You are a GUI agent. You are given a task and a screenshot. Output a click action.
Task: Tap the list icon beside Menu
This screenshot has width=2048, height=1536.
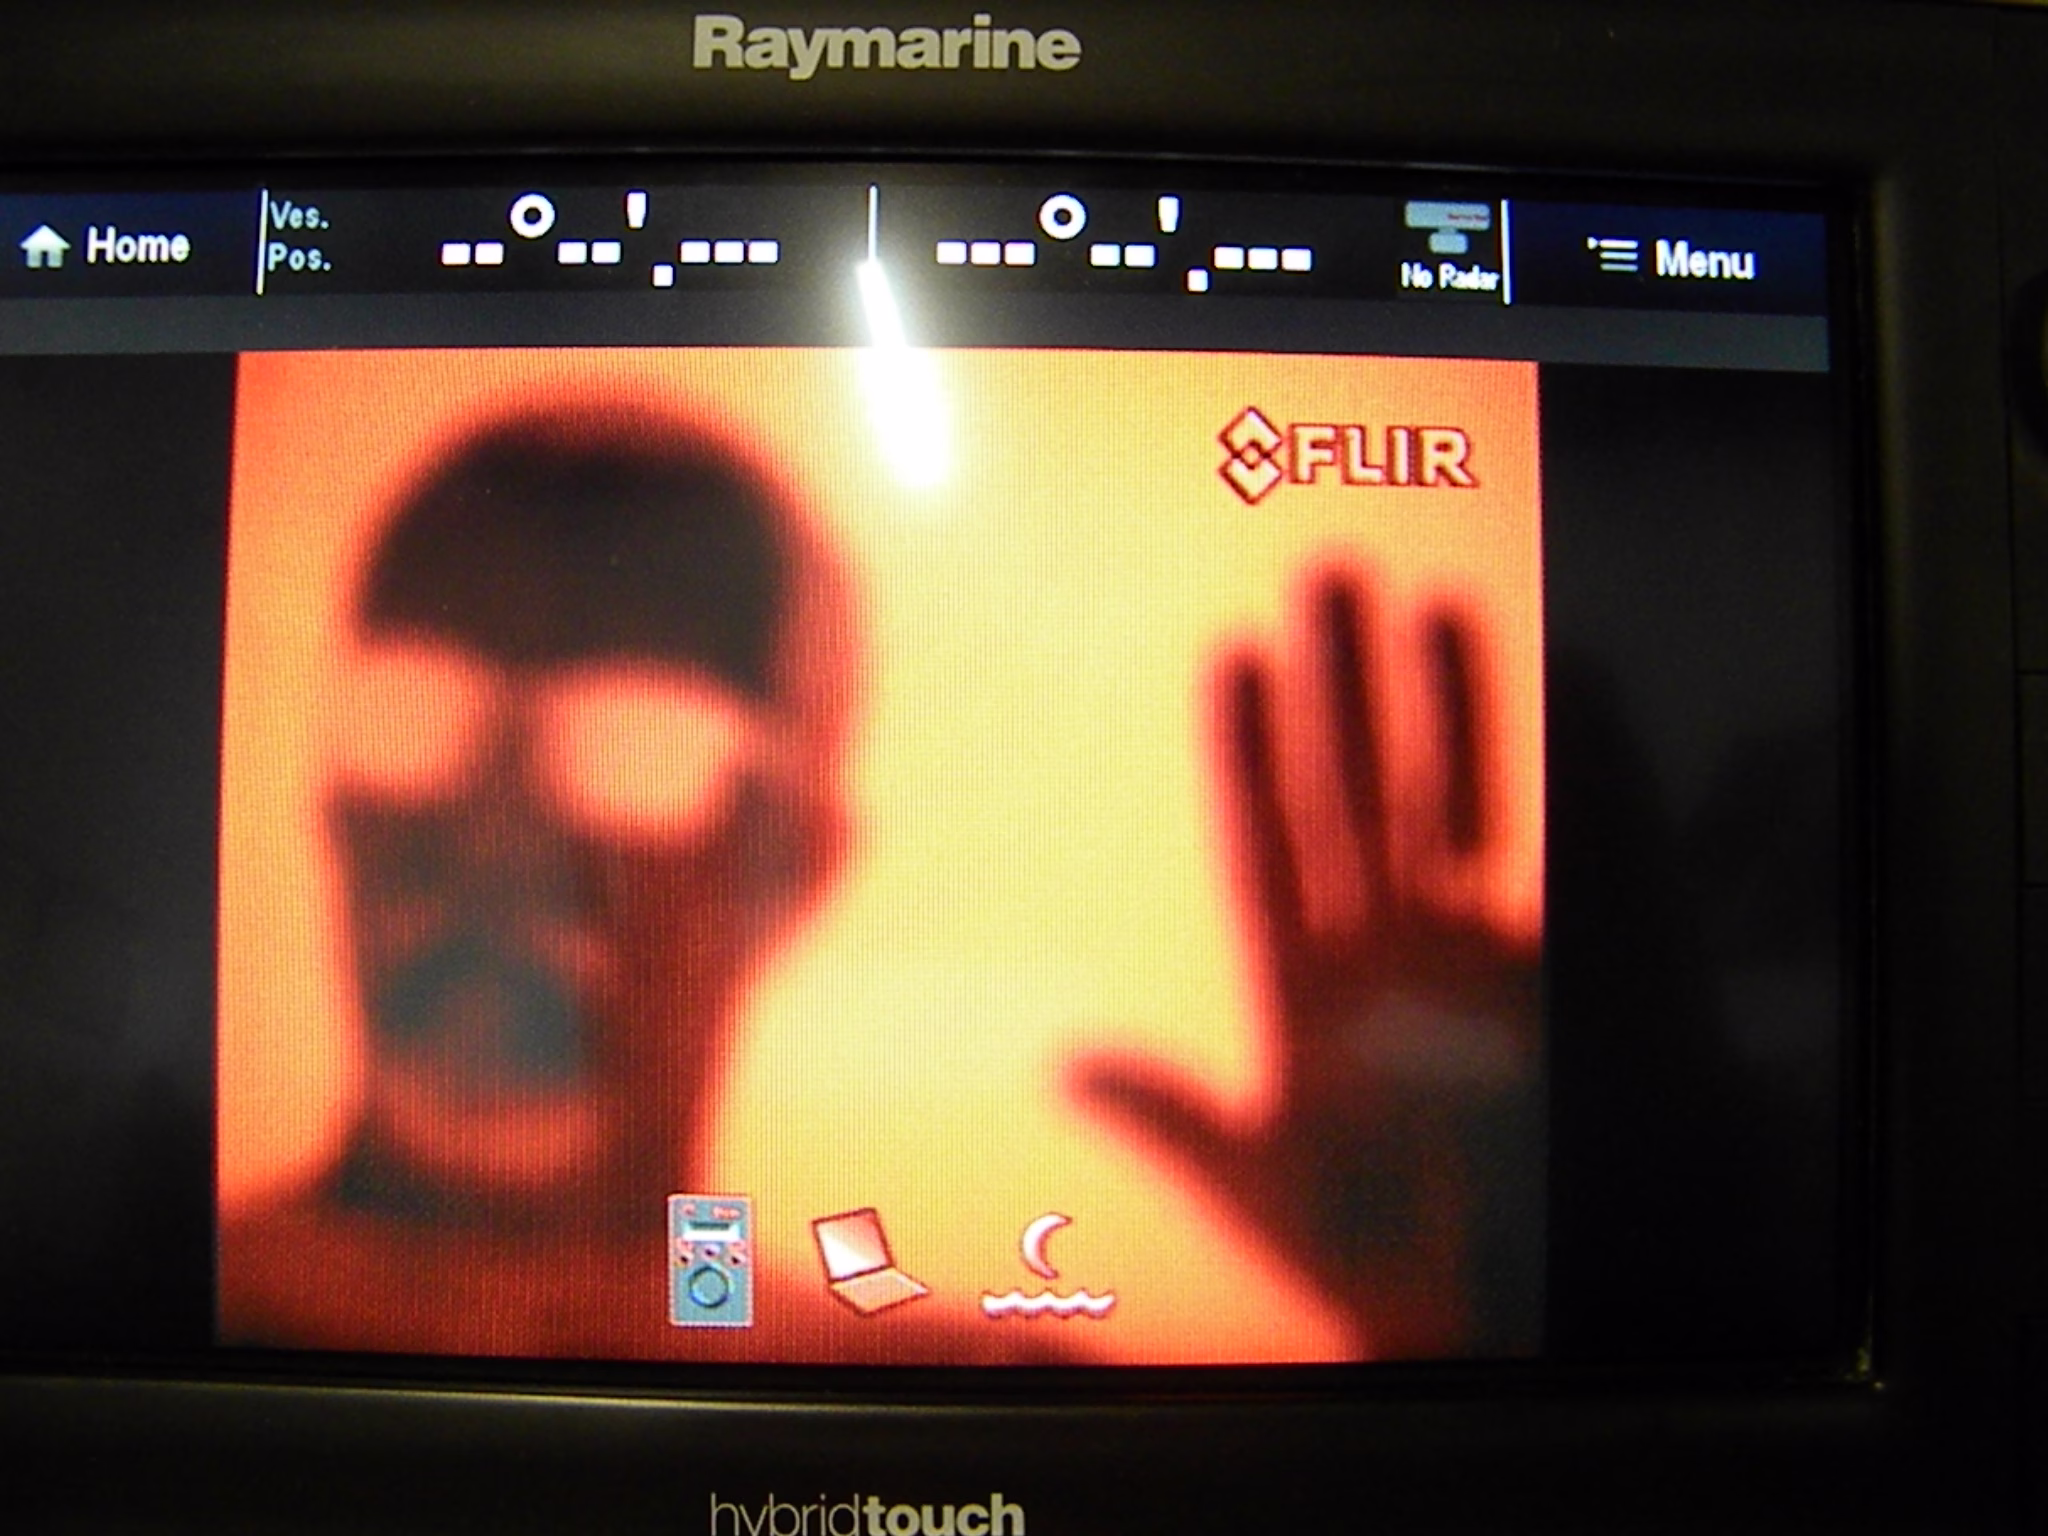(1612, 255)
